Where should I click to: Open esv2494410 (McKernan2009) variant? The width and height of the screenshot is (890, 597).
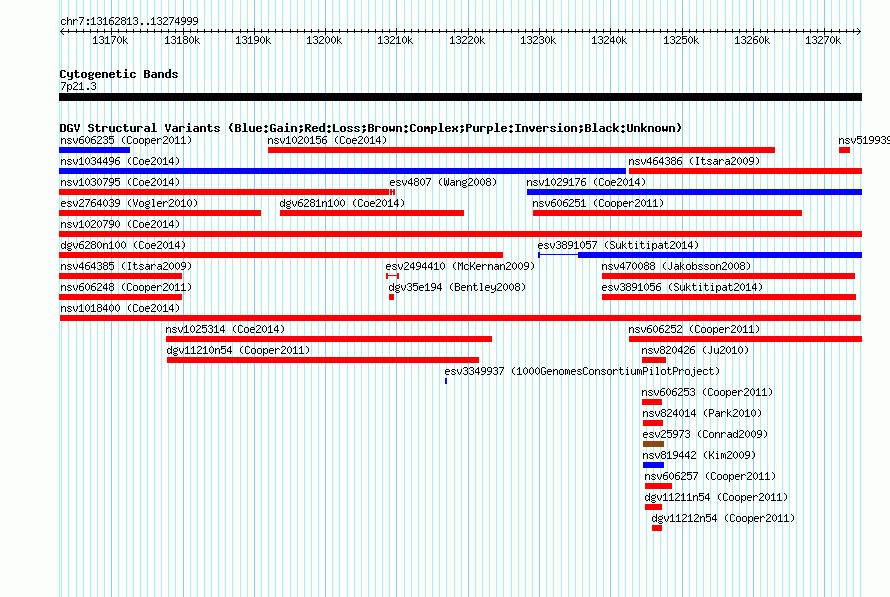[460, 266]
